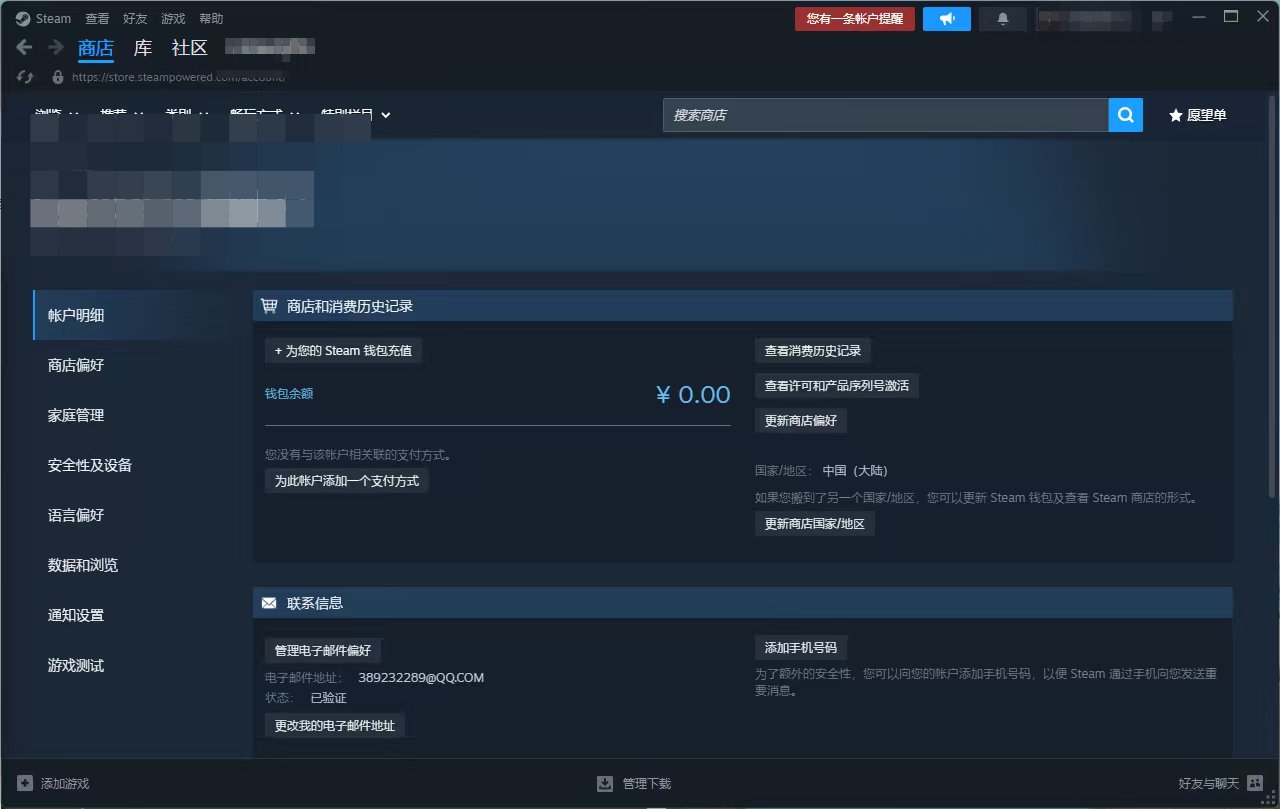
Task: Click 查看消费历史记录 button
Action: coord(813,351)
